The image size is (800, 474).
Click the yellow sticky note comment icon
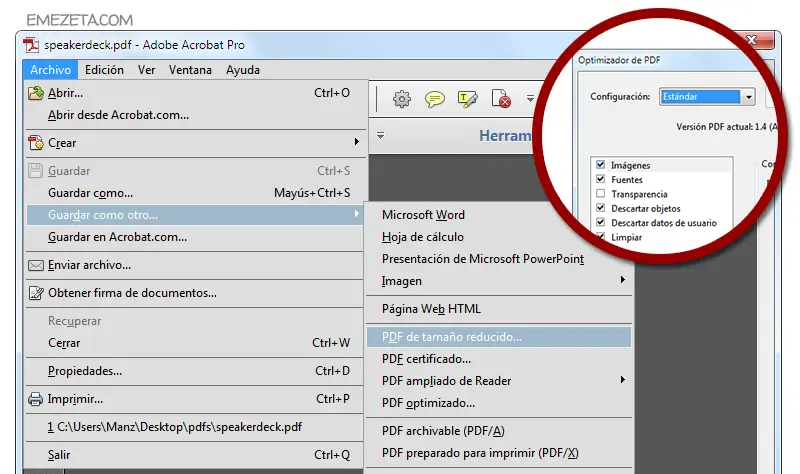435,99
